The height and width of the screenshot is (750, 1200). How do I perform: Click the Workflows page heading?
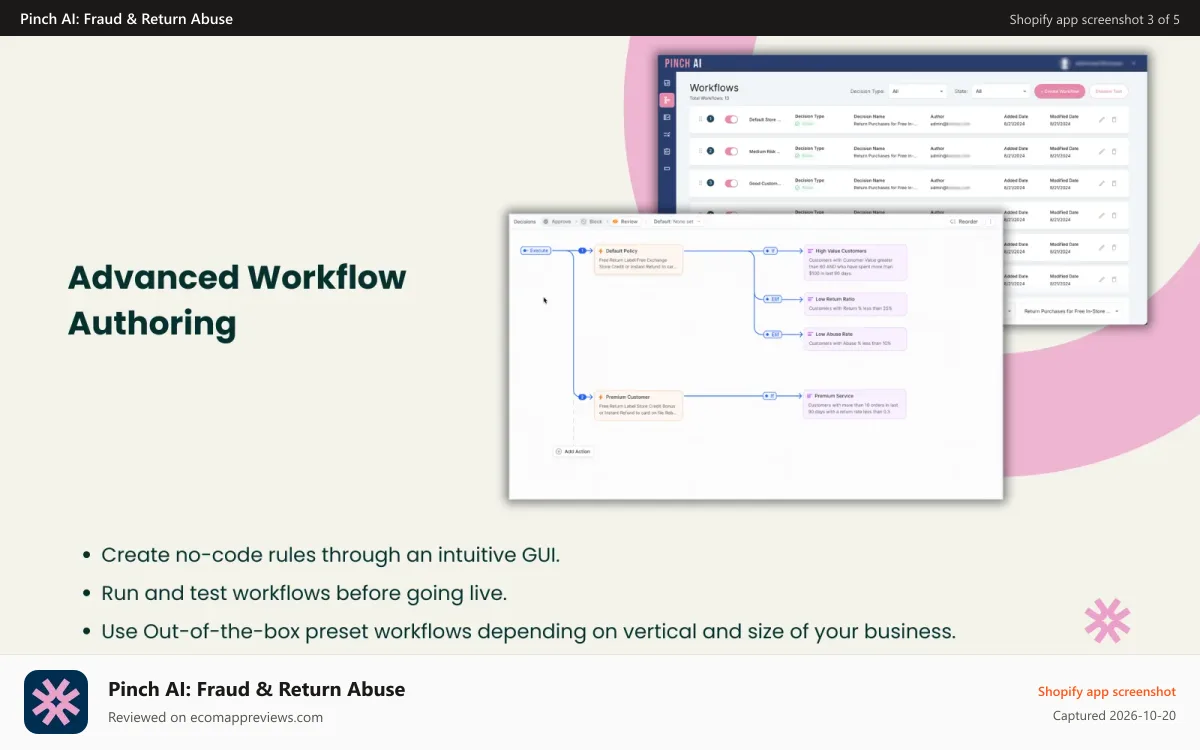(714, 88)
